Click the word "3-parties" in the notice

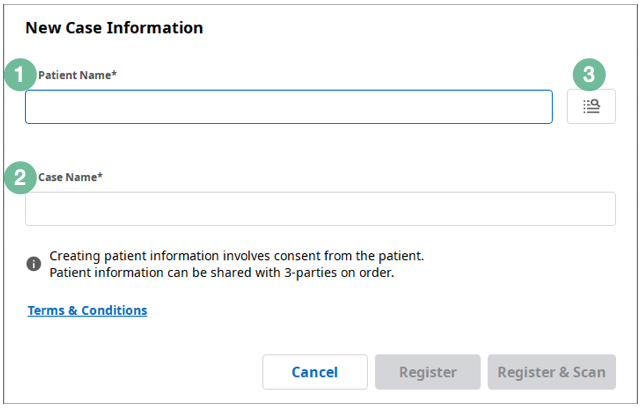click(x=311, y=273)
